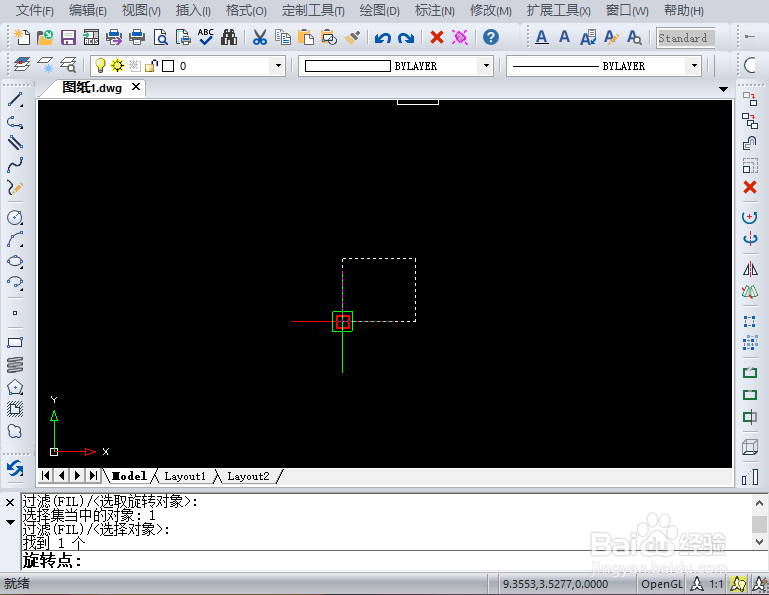The height and width of the screenshot is (595, 769).
Task: Open the 插入(I) menu
Action: [x=193, y=10]
